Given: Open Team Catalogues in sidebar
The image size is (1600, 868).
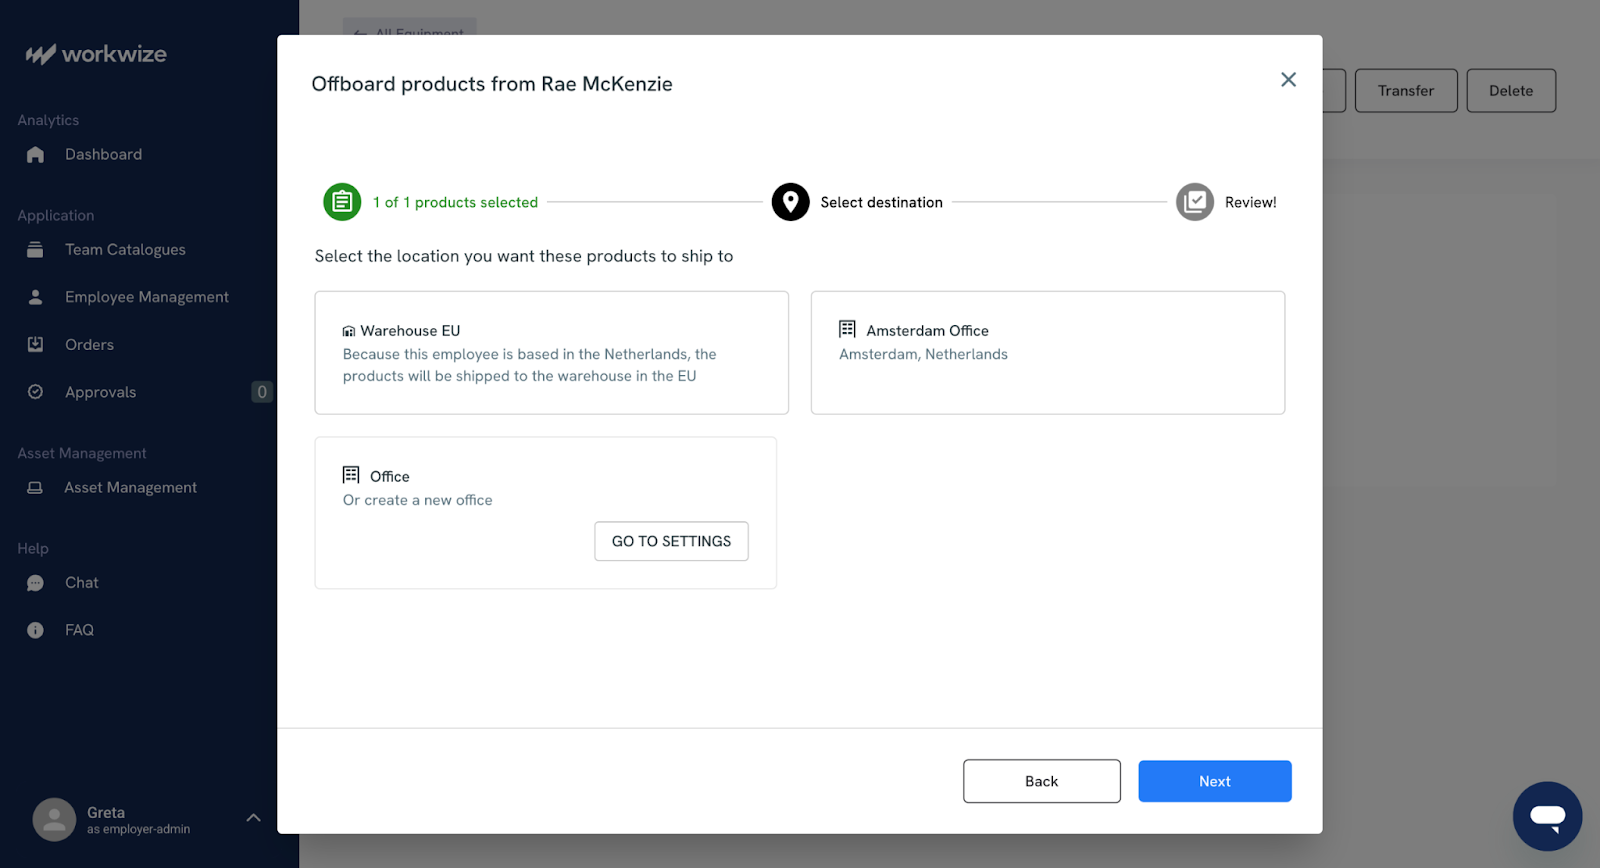Looking at the screenshot, I should pos(125,250).
